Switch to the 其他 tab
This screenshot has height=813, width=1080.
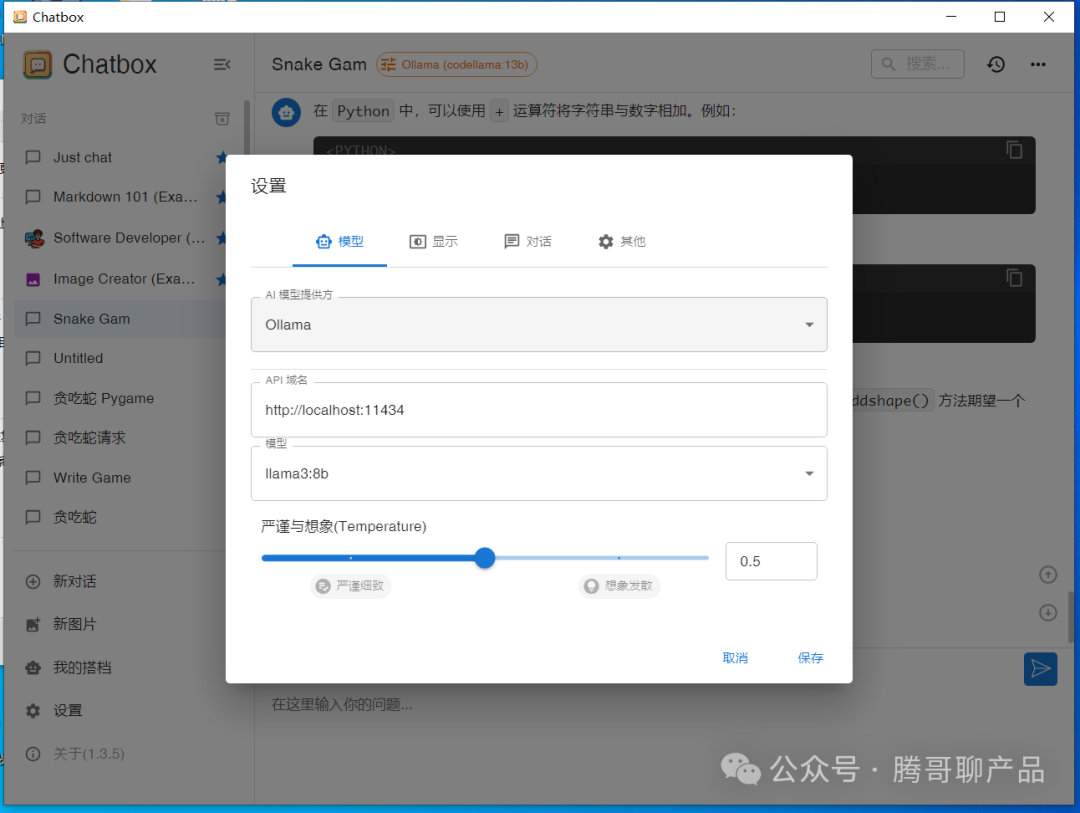[x=622, y=242]
